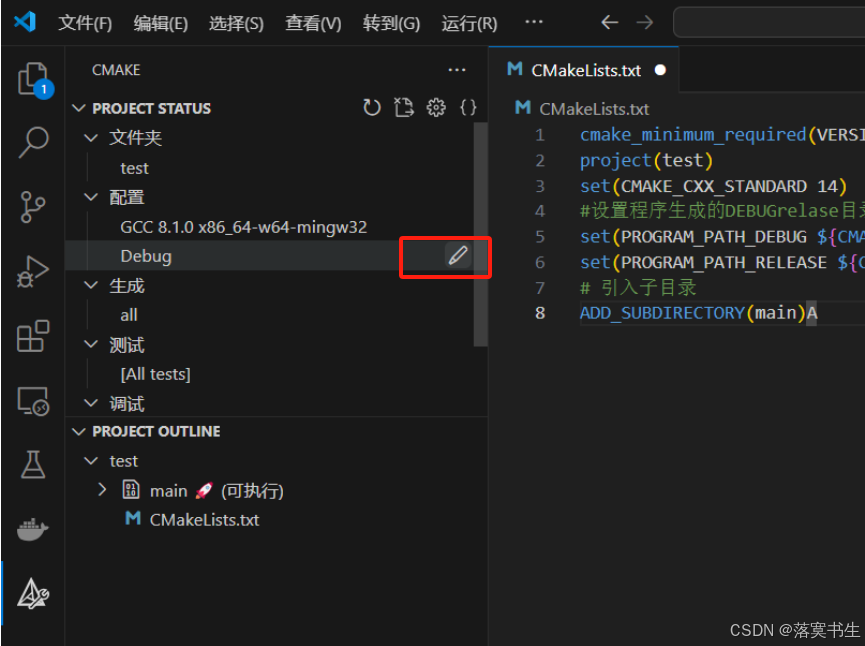This screenshot has width=865, height=646.
Task: Open the 运行(R) menu
Action: (469, 23)
